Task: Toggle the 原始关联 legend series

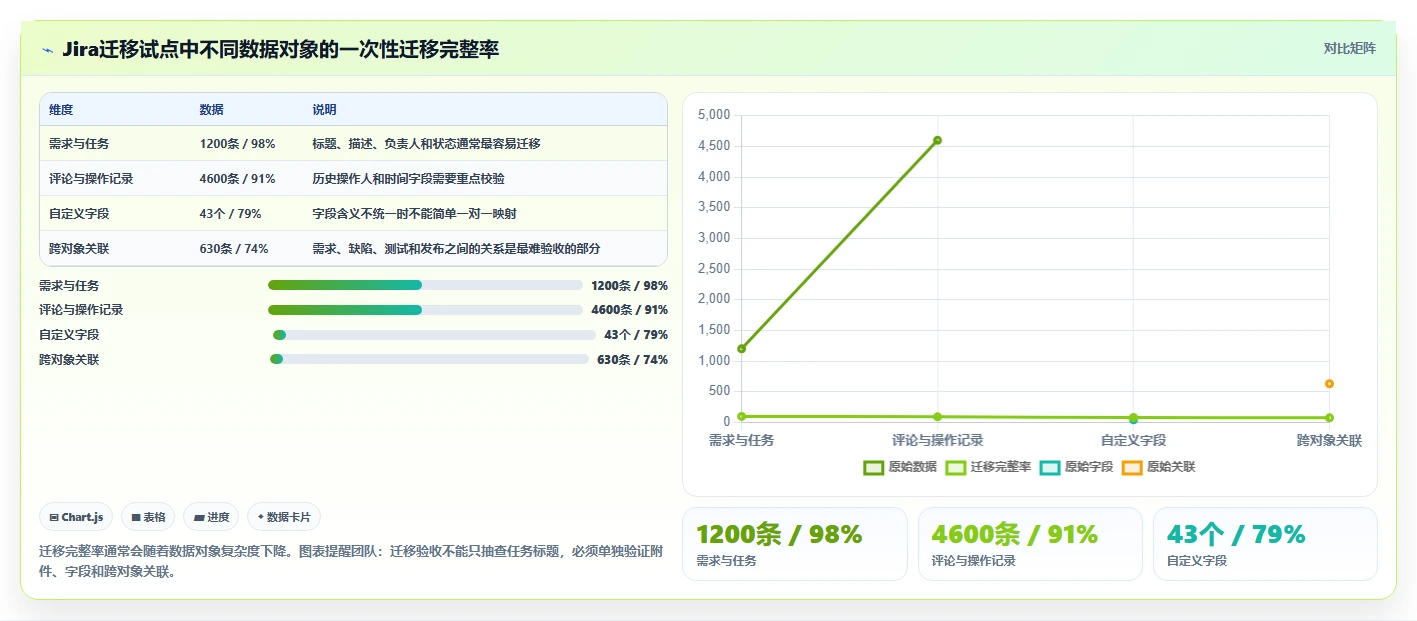Action: (x=1158, y=467)
